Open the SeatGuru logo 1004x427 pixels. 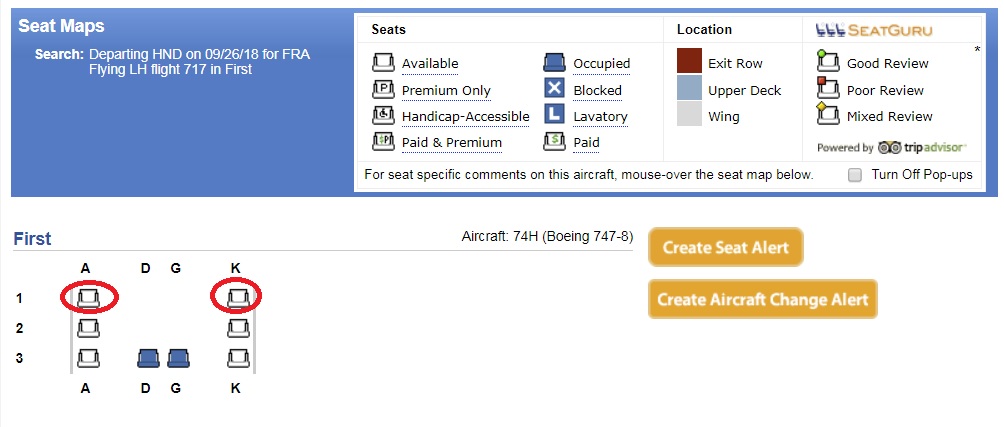tap(874, 30)
